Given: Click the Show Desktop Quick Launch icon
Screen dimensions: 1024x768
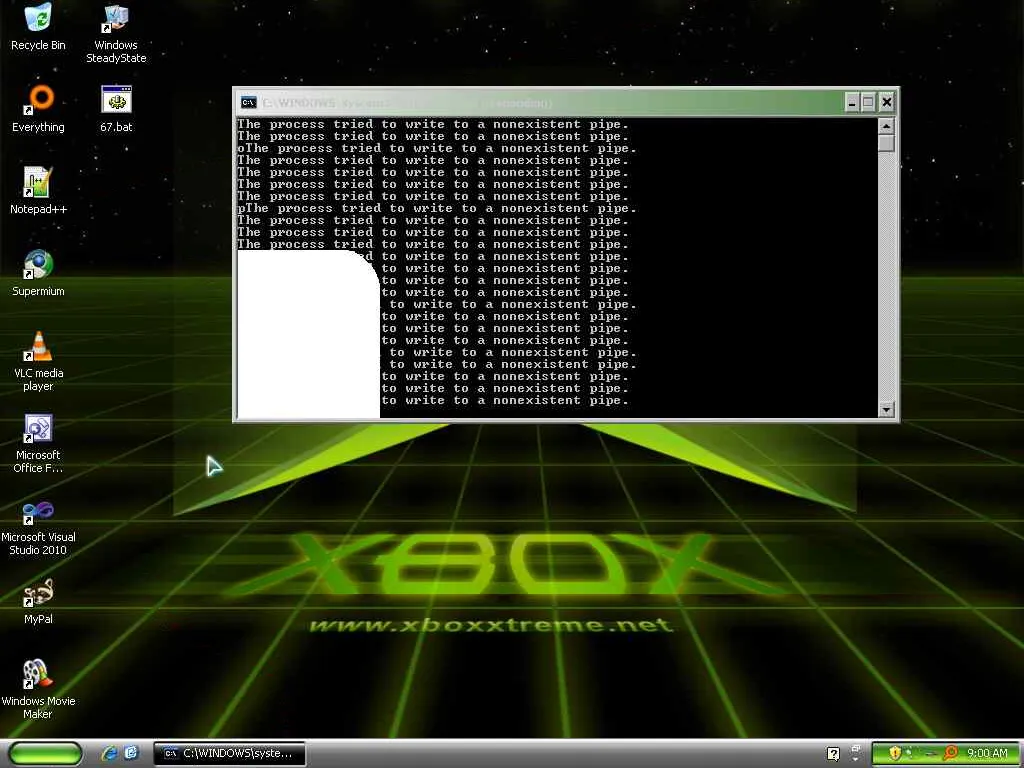Looking at the screenshot, I should click(131, 753).
